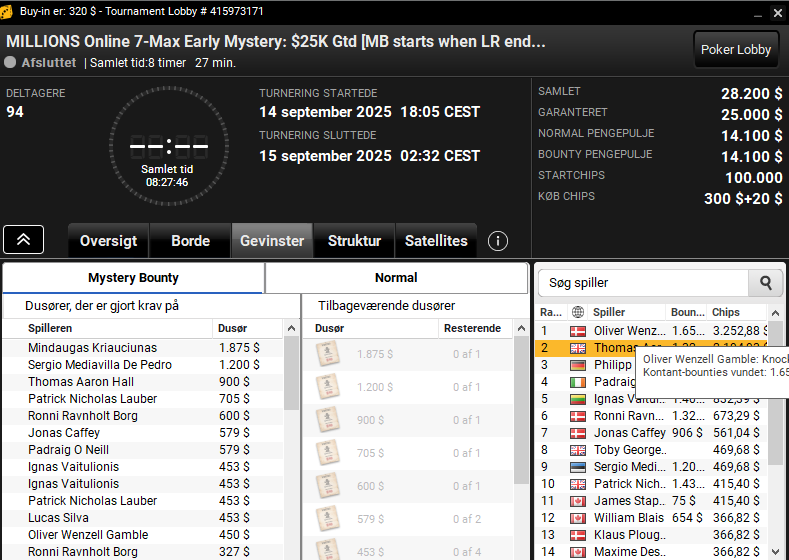Image resolution: width=789 pixels, height=560 pixels.
Task: Click the magnifying glass search icon
Action: [765, 283]
